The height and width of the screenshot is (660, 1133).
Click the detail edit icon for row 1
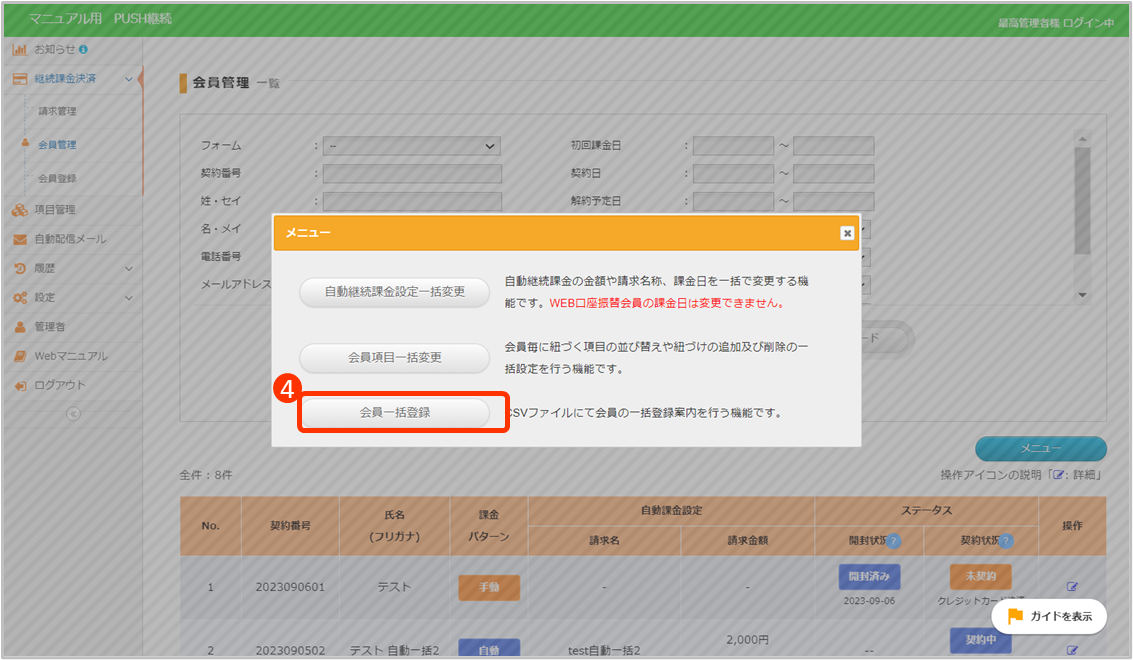(x=1073, y=587)
